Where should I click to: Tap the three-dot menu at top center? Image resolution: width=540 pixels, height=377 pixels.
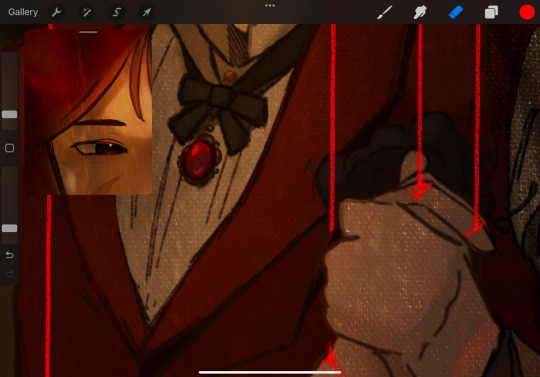click(270, 6)
